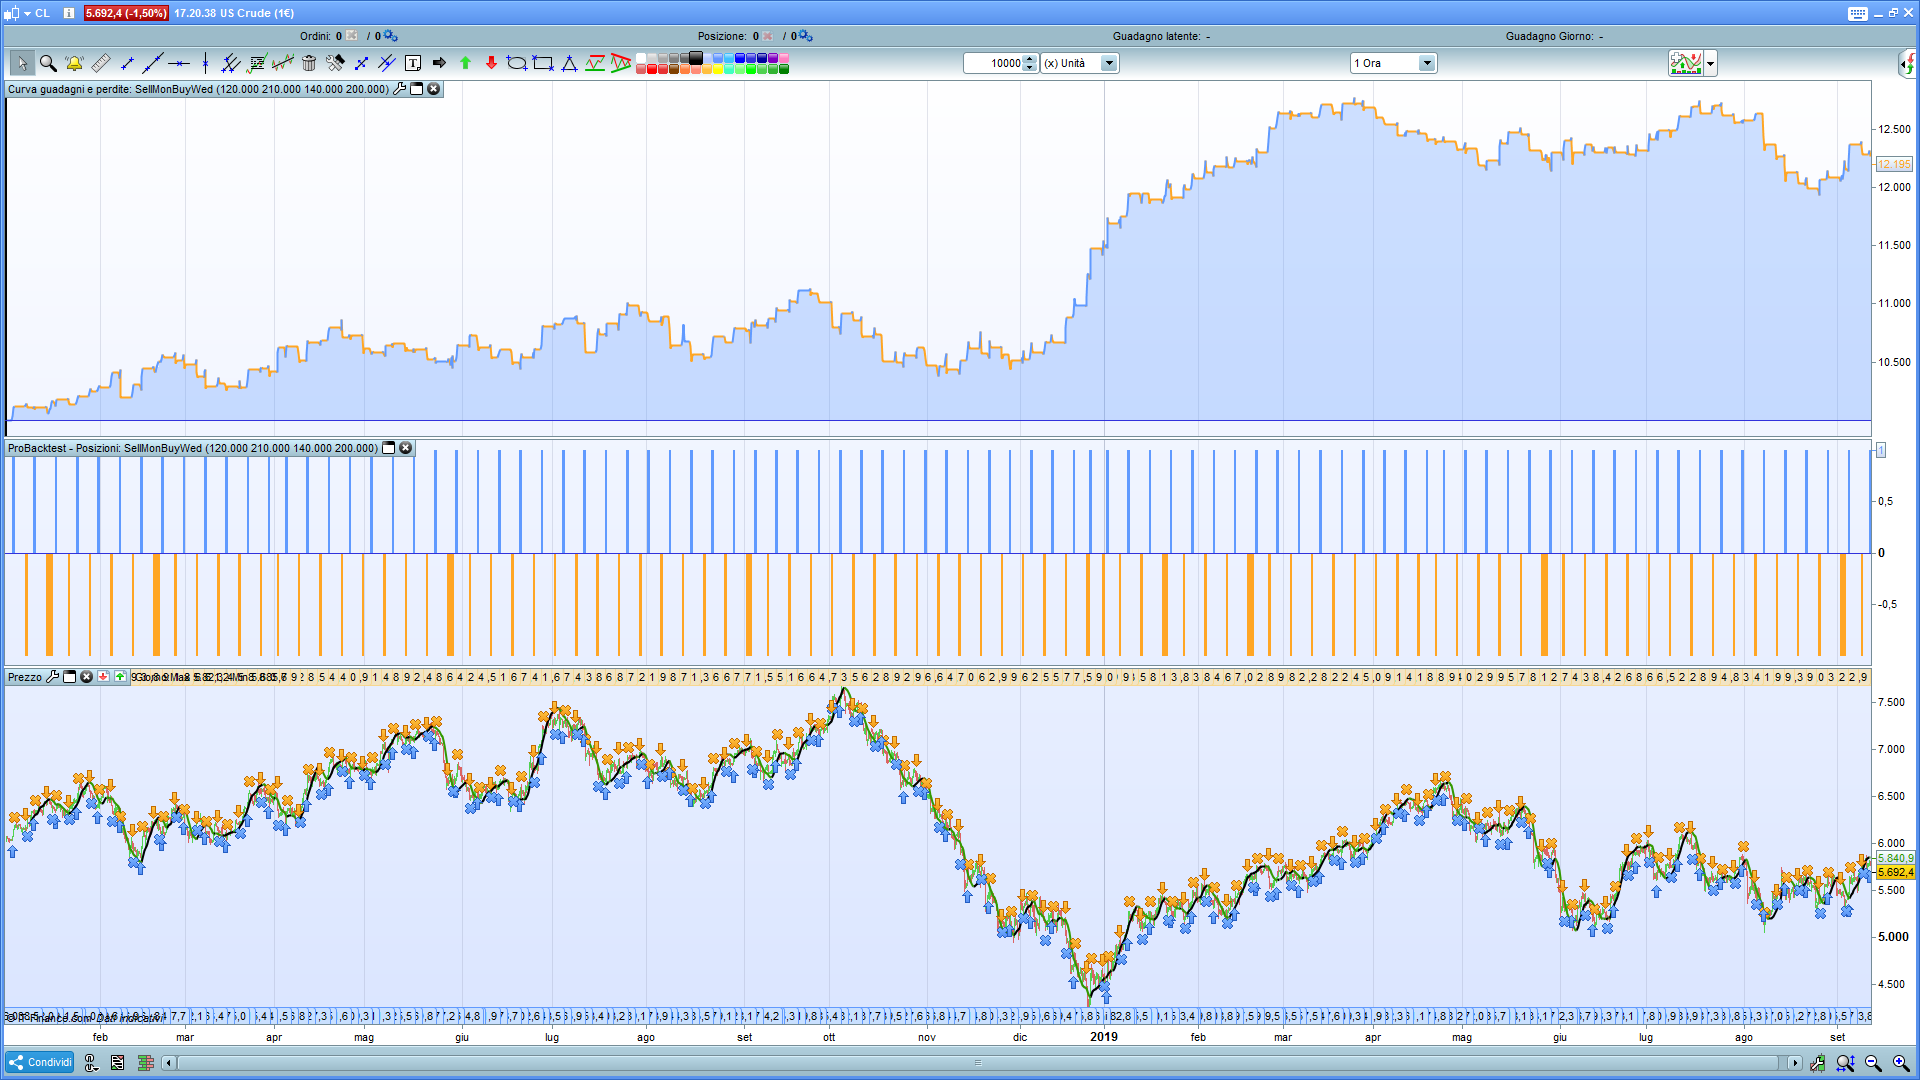Screen dimensions: 1920x1080
Task: Select the ellipse drawing tool
Action: pos(516,63)
